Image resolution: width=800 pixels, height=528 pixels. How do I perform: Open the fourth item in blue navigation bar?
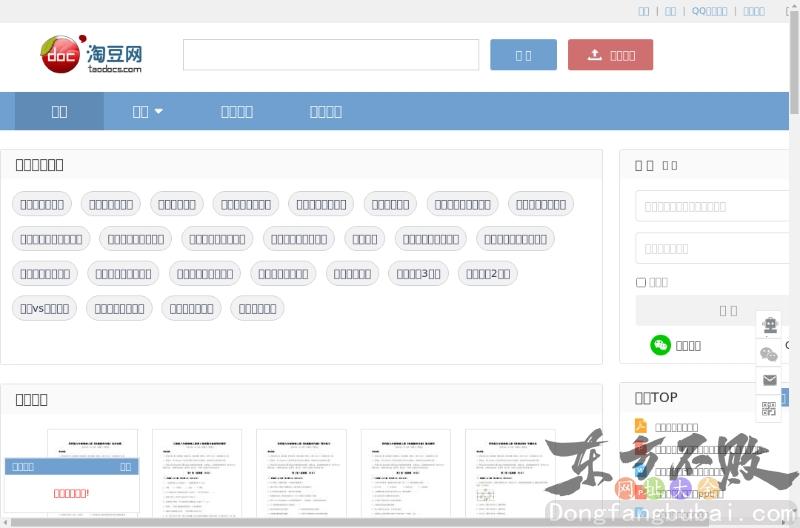click(x=325, y=111)
